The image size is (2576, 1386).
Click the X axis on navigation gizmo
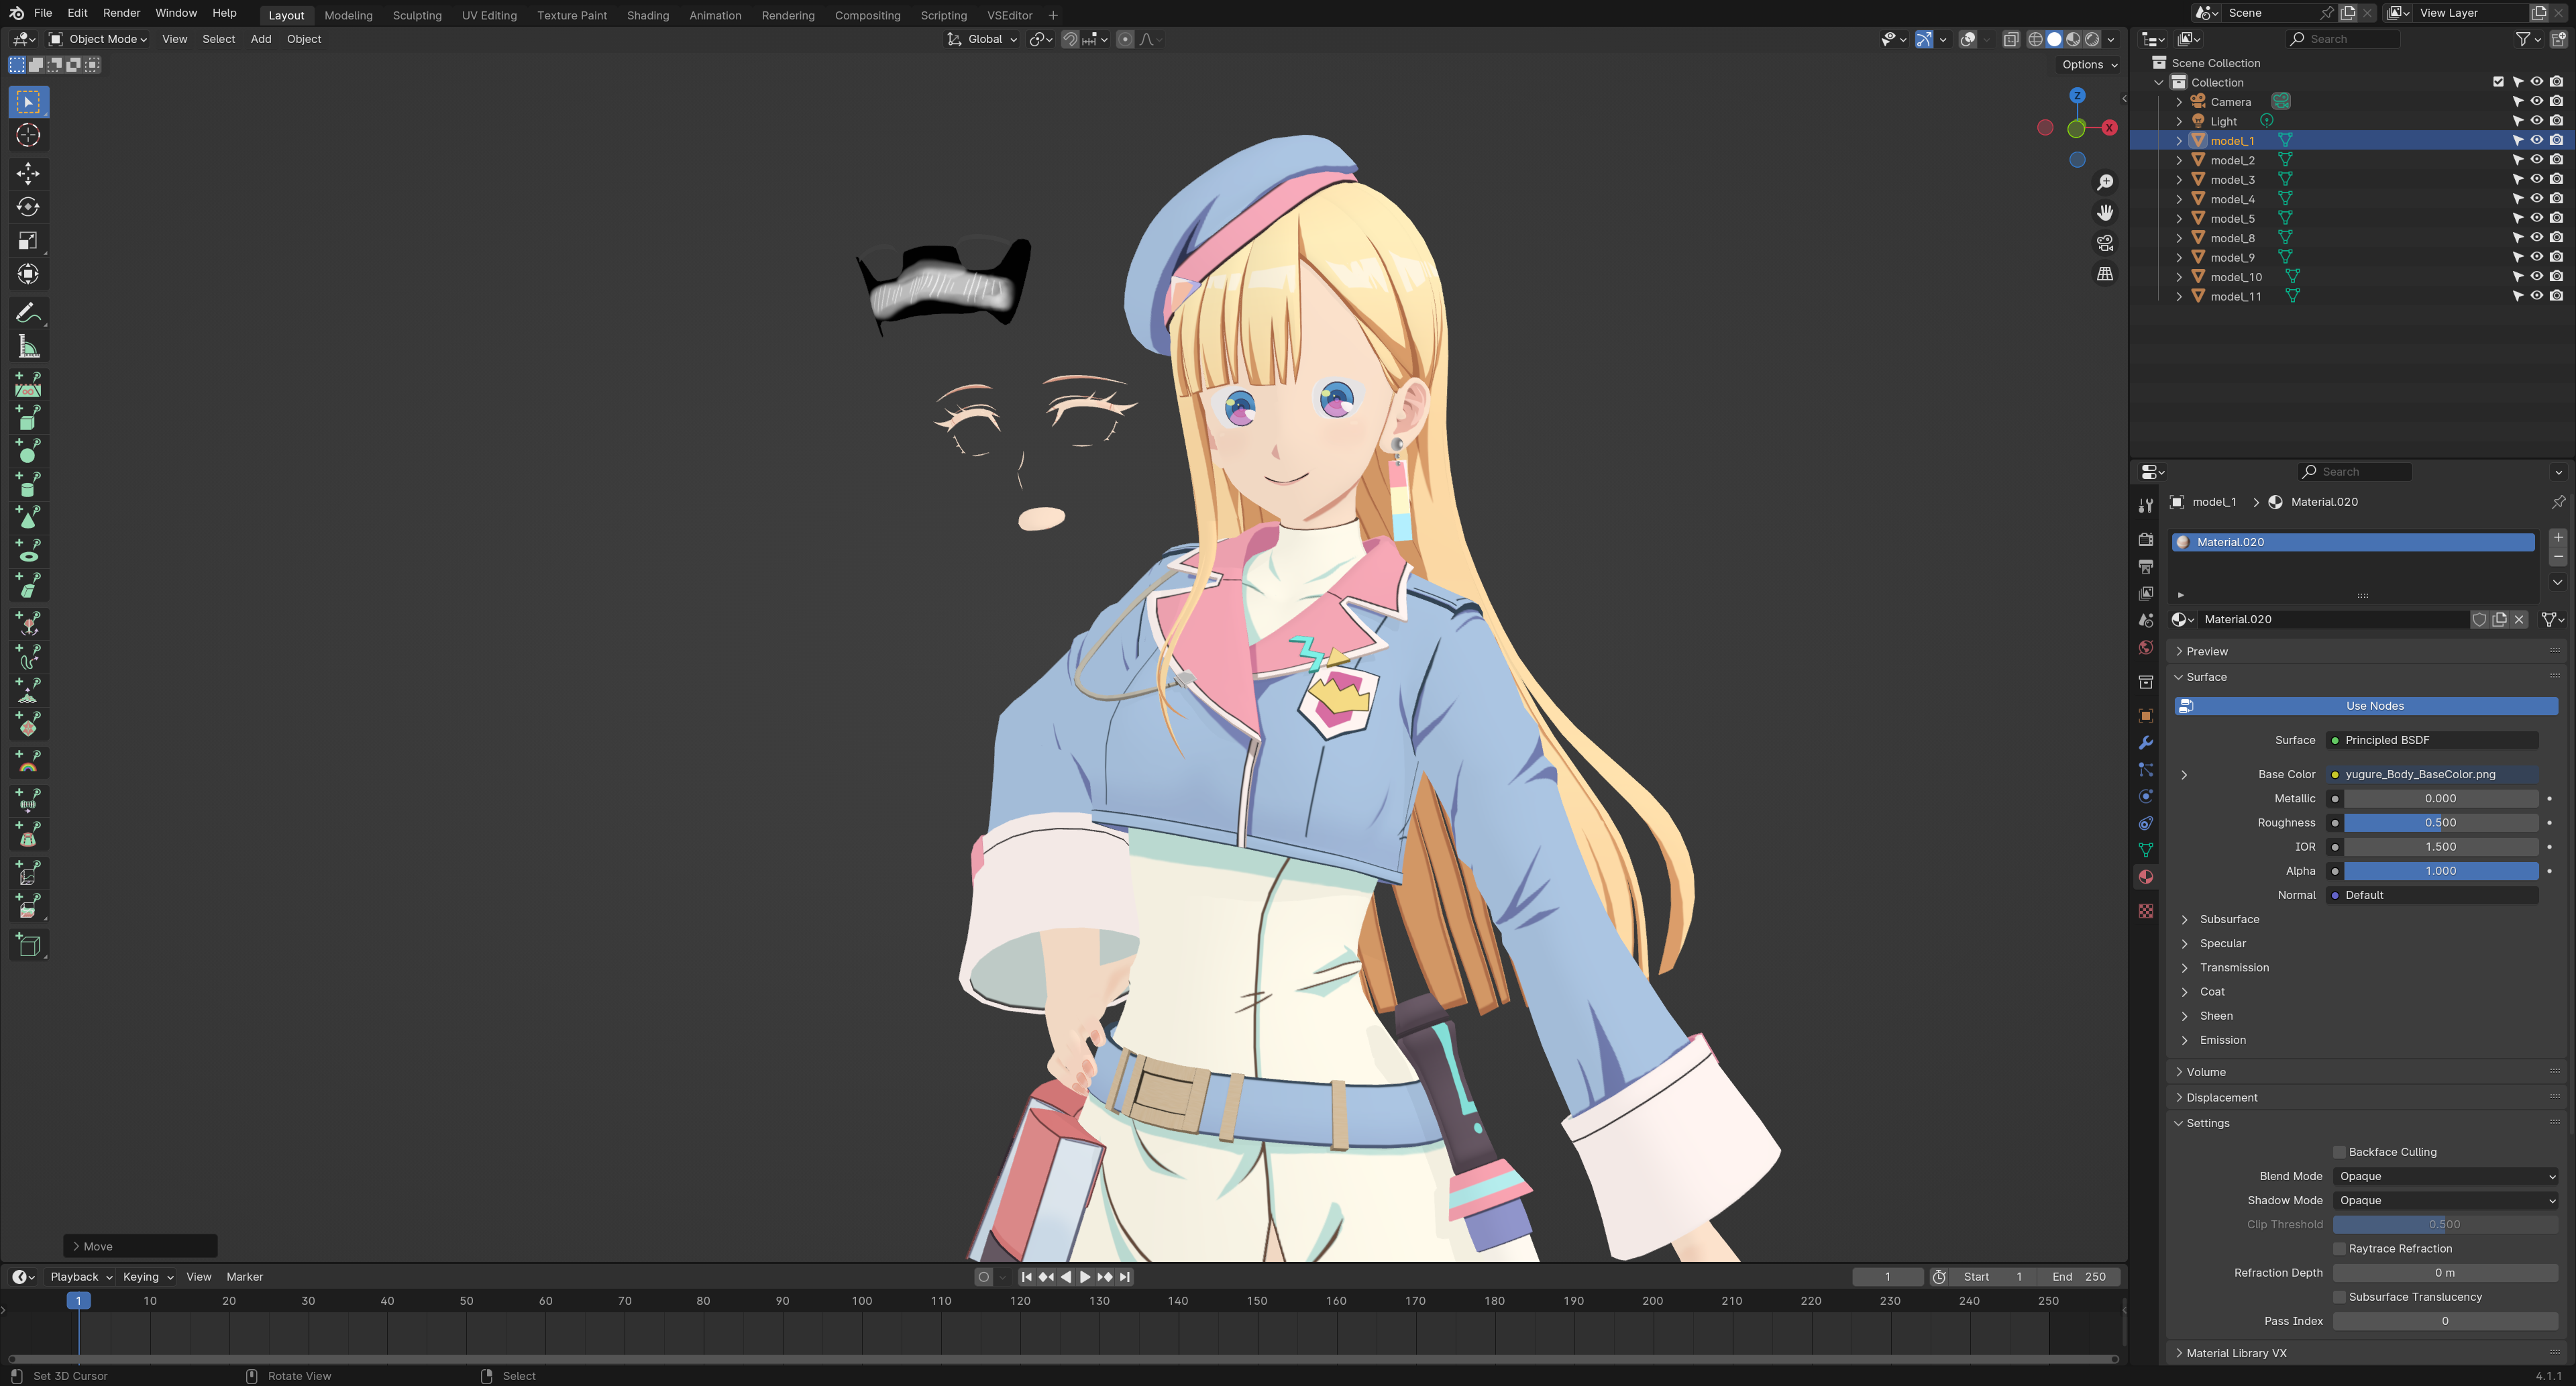coord(2109,128)
